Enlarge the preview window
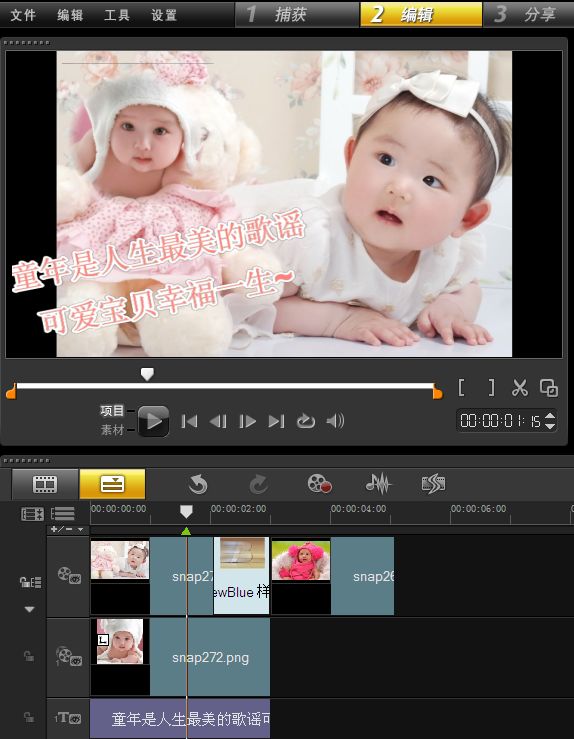This screenshot has height=739, width=574. 549,388
